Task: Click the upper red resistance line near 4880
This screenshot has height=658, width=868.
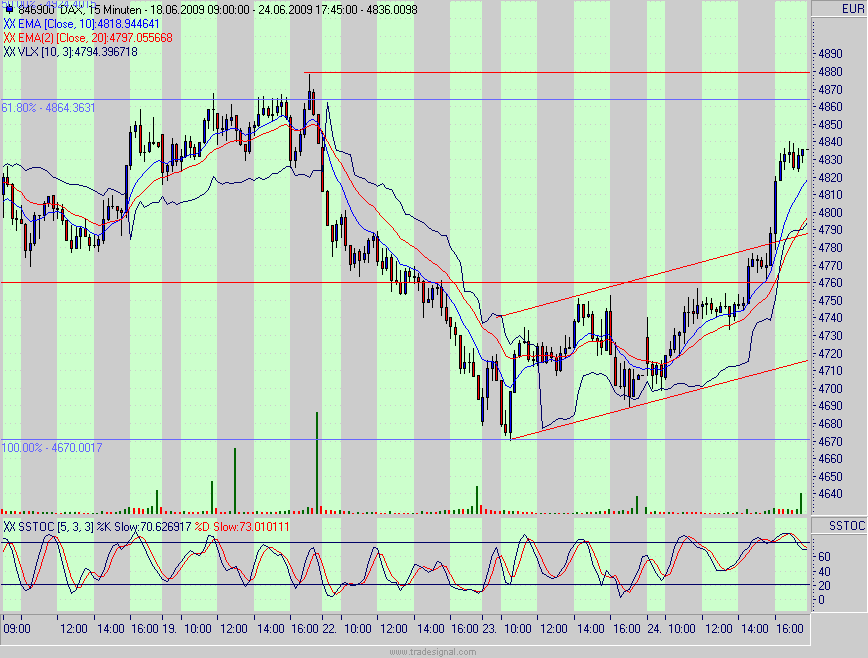Action: (560, 72)
